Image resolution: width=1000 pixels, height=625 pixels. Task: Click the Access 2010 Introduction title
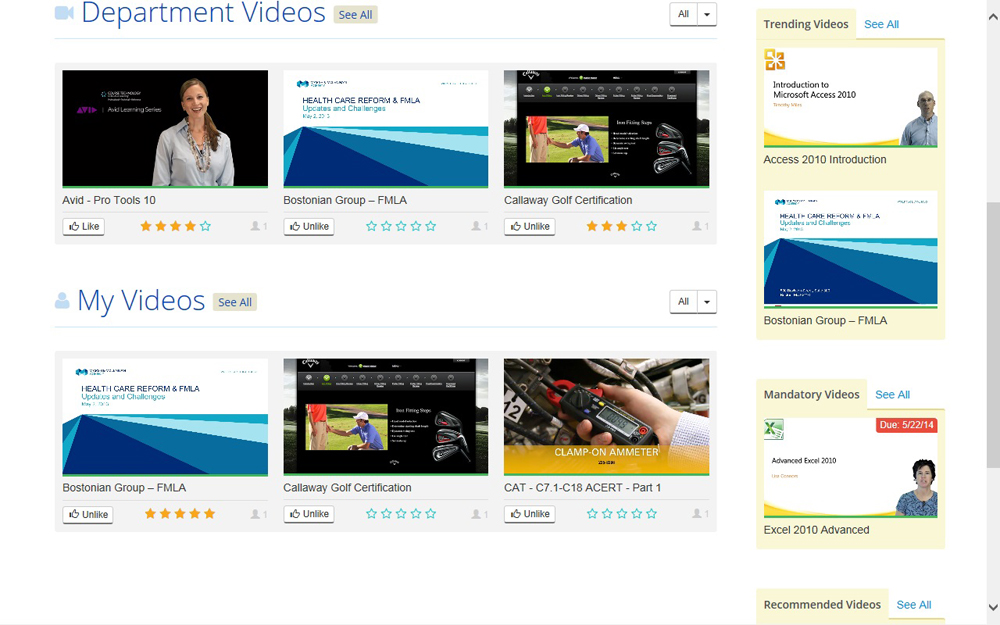pos(825,159)
